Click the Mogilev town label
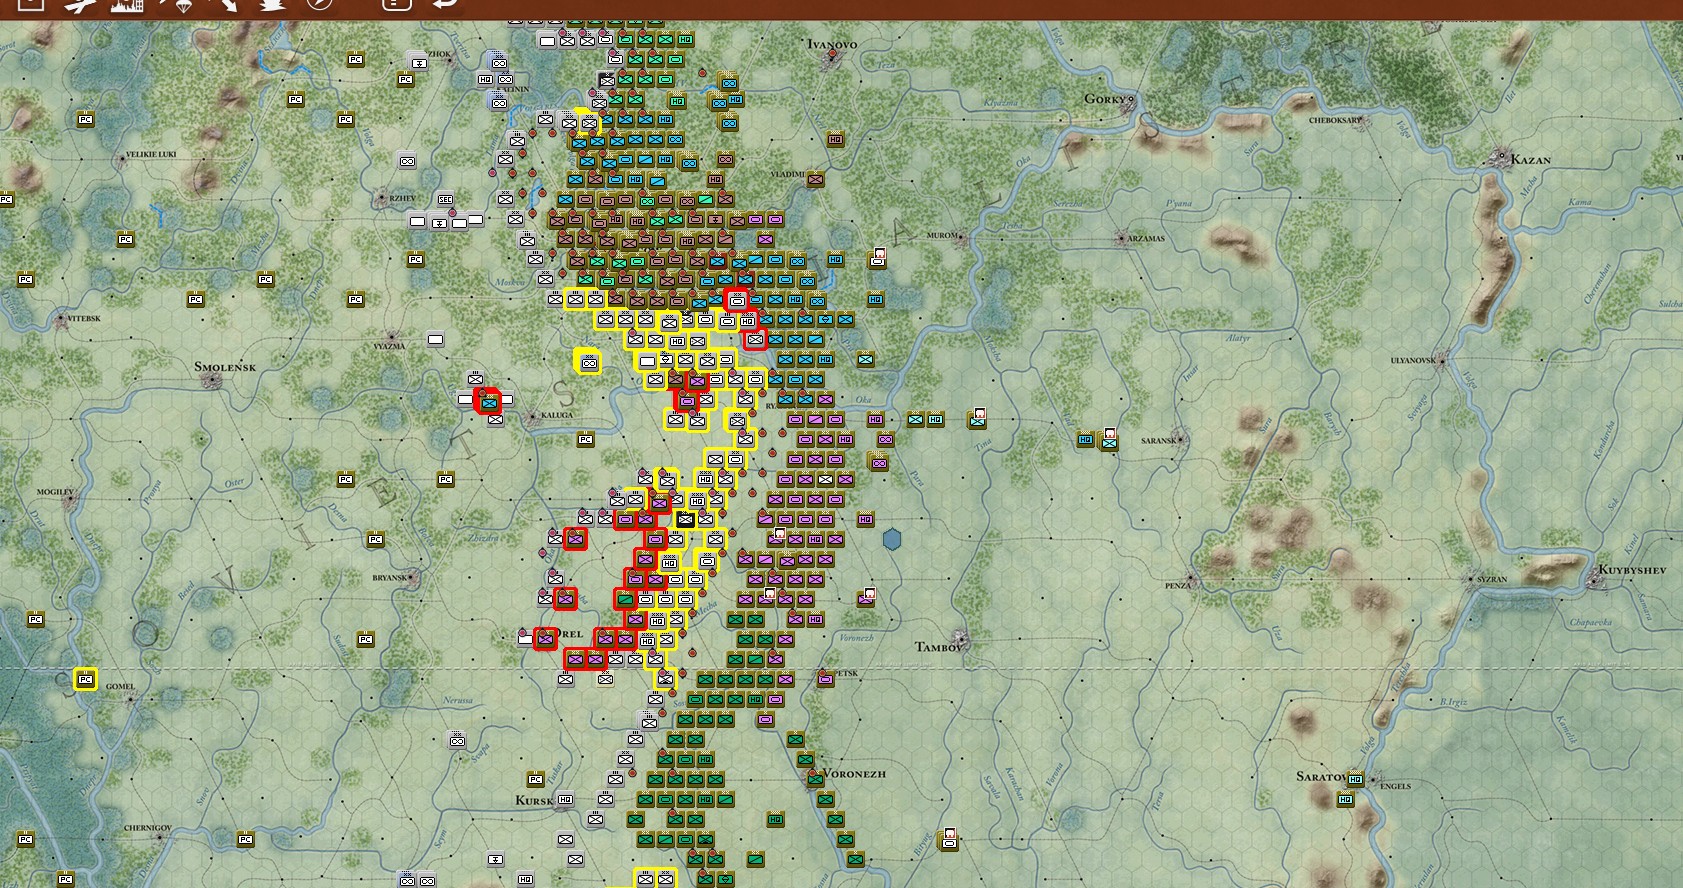Viewport: 1683px width, 888px height. click(55, 492)
